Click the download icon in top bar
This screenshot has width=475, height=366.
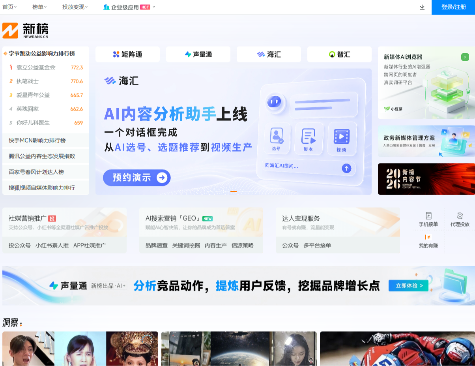tap(422, 7)
